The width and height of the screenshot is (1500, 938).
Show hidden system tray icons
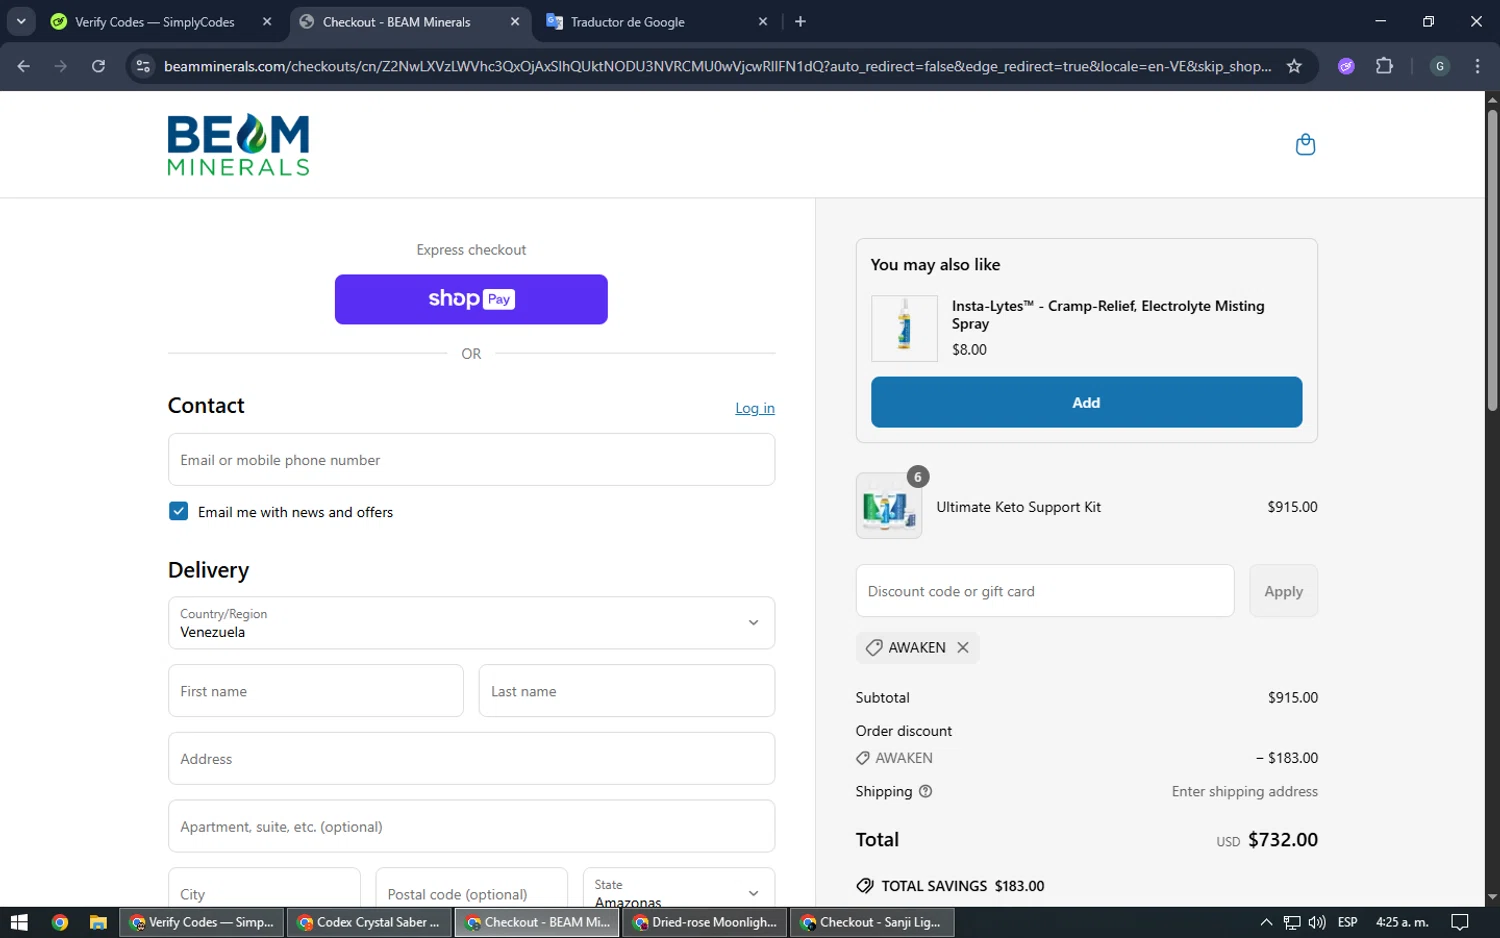point(1265,922)
